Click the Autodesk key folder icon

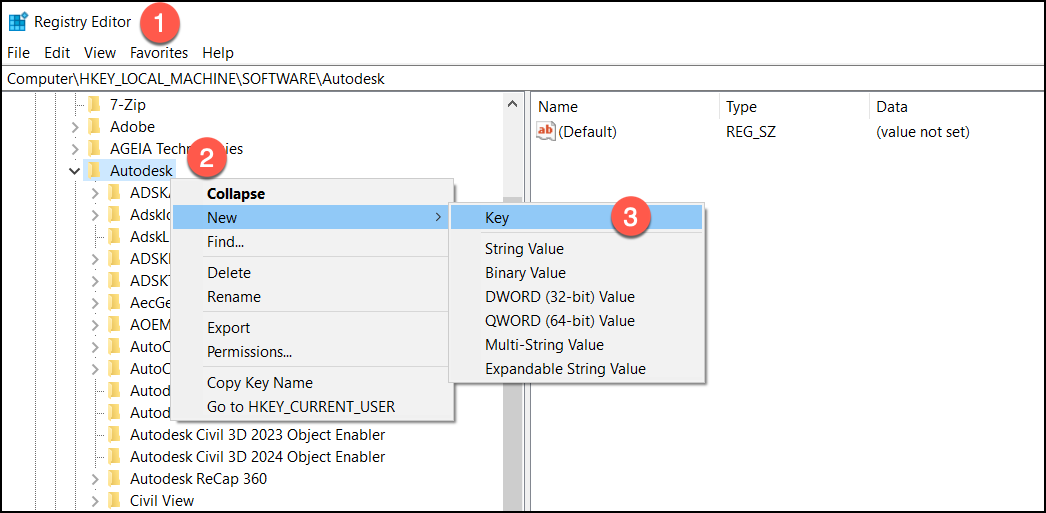tap(94, 170)
